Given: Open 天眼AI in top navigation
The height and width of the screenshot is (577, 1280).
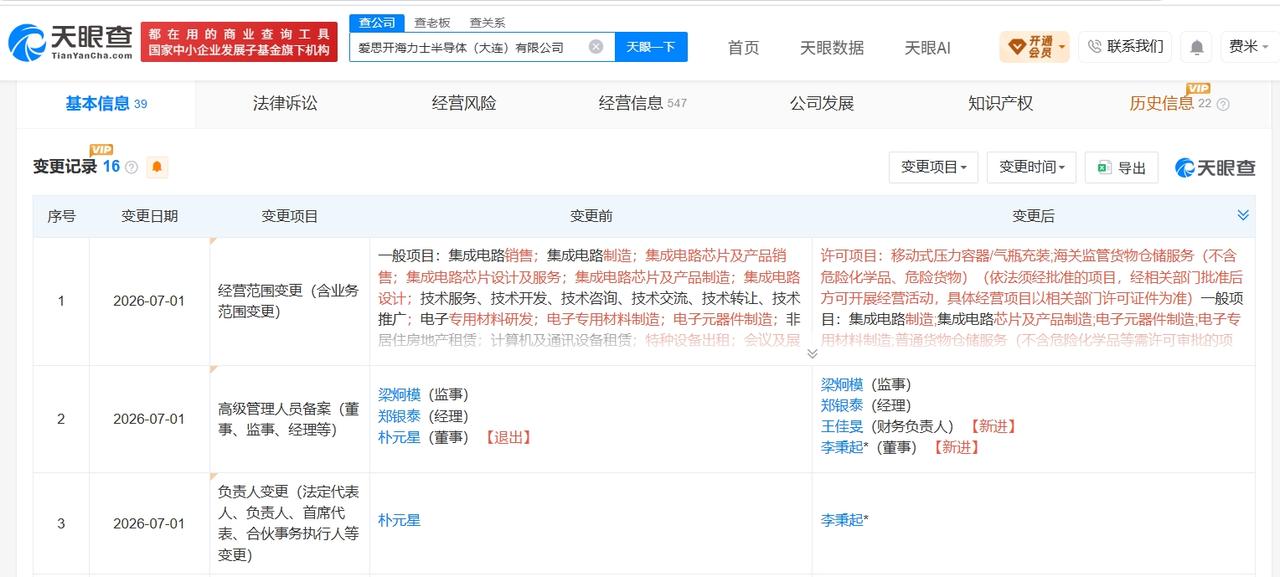Looking at the screenshot, I should coord(927,47).
